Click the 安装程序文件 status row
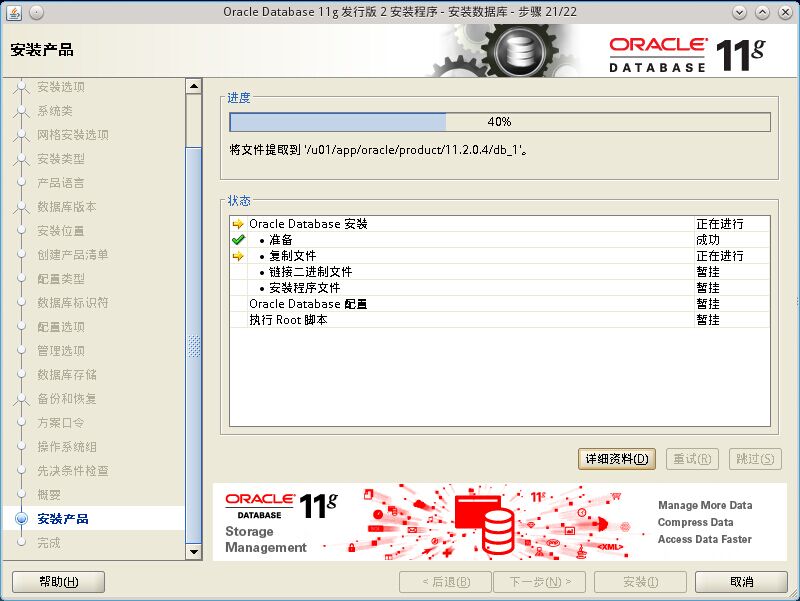Viewport: 800px width, 601px height. point(500,288)
